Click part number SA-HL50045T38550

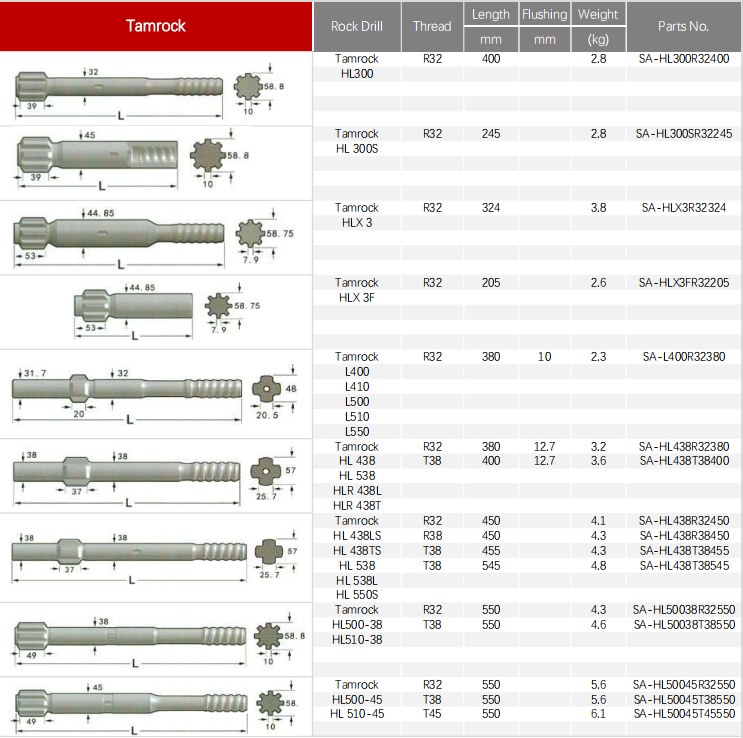click(684, 700)
